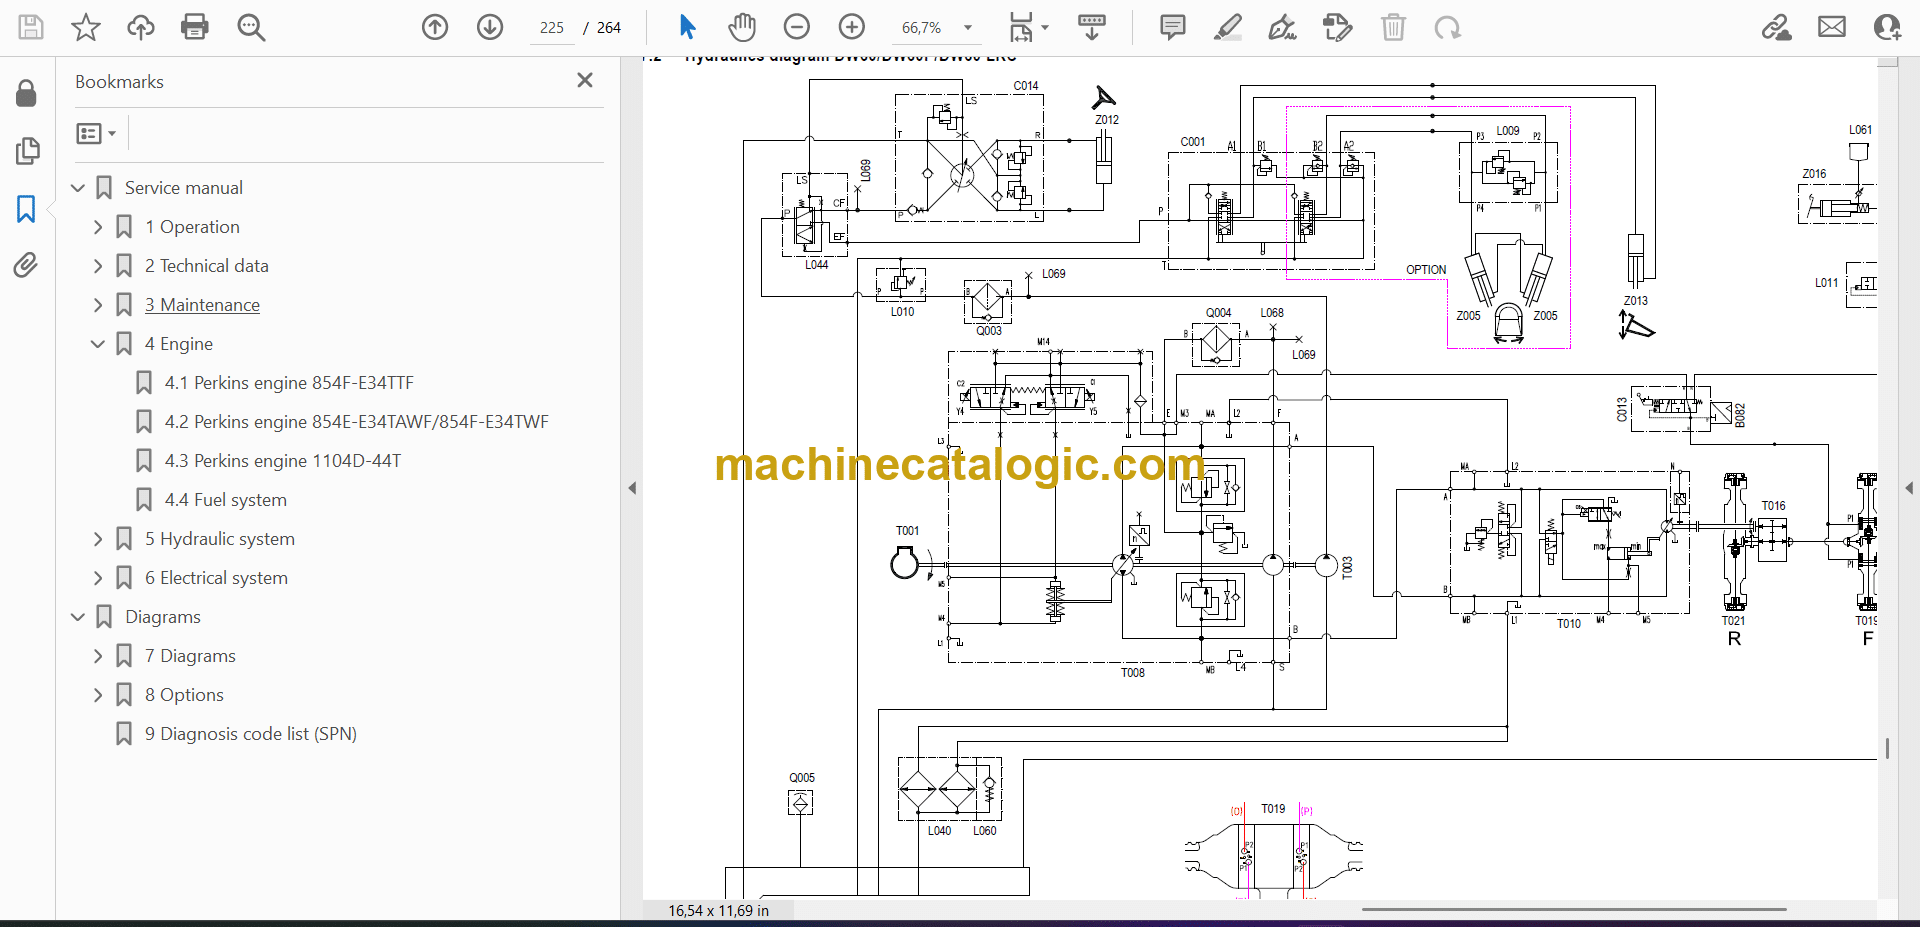The width and height of the screenshot is (1920, 927).
Task: Open the zoom level dropdown
Action: [x=967, y=28]
